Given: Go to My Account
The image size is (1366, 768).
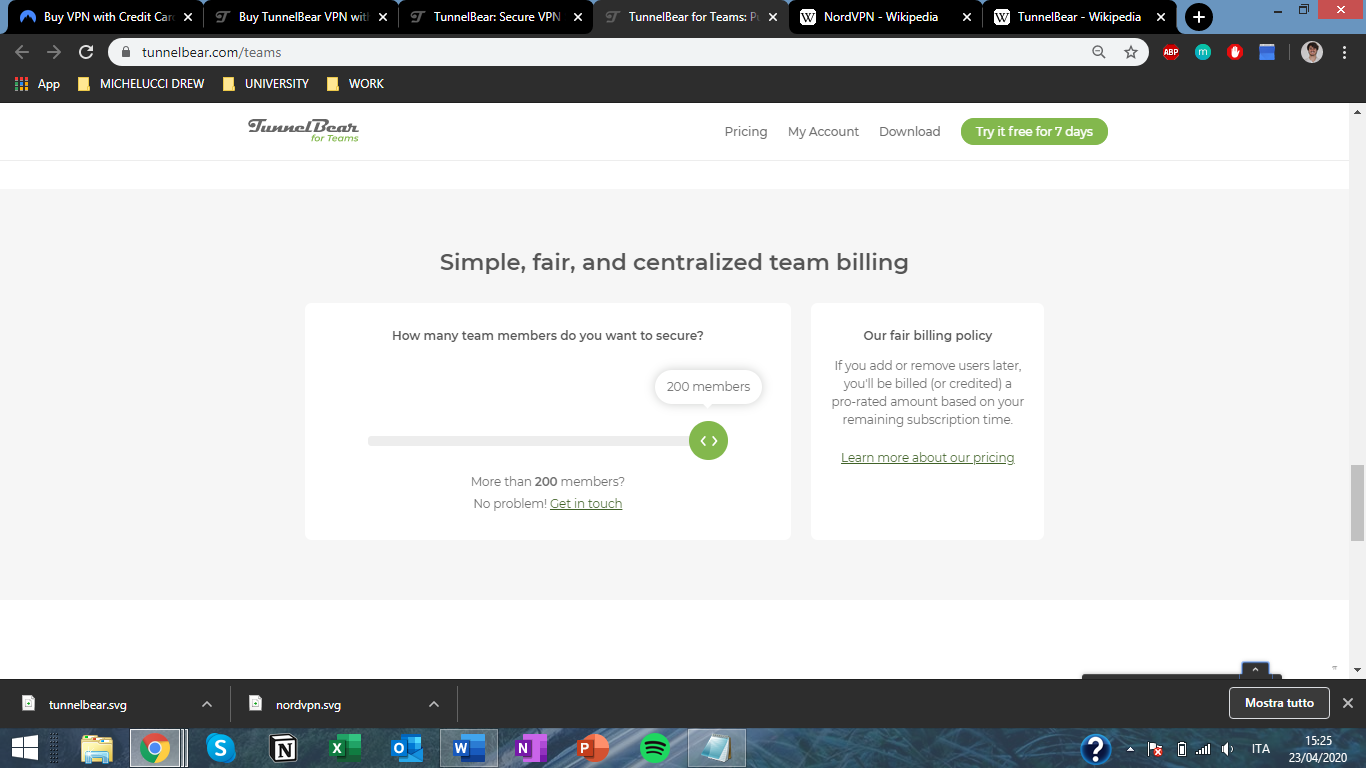Looking at the screenshot, I should click(823, 132).
